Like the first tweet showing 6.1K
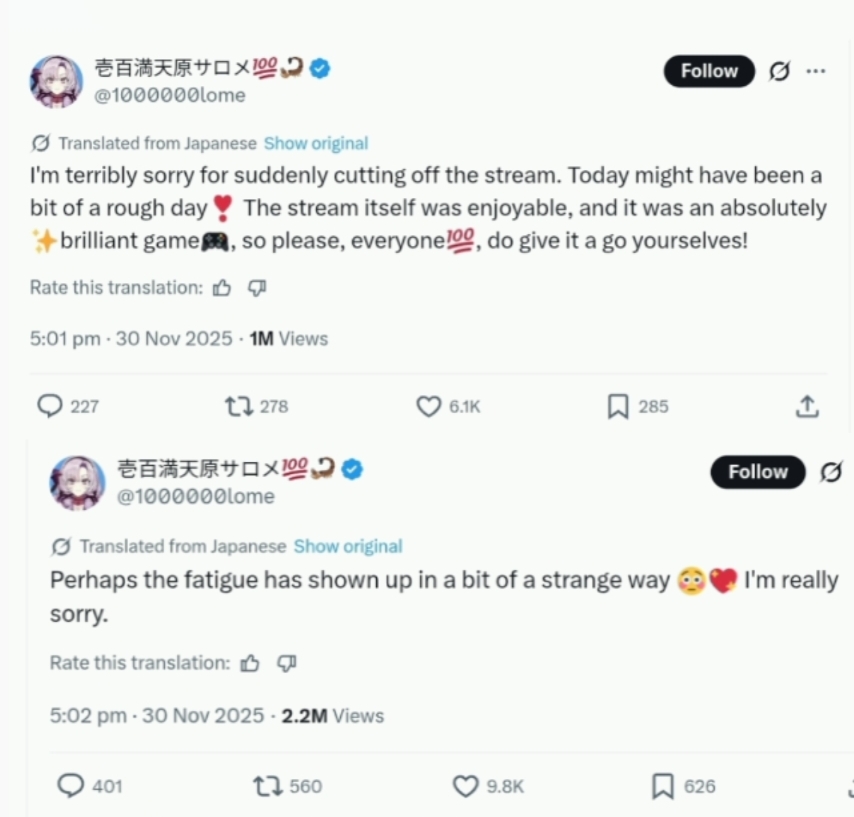Image resolution: width=854 pixels, height=817 pixels. 429,406
